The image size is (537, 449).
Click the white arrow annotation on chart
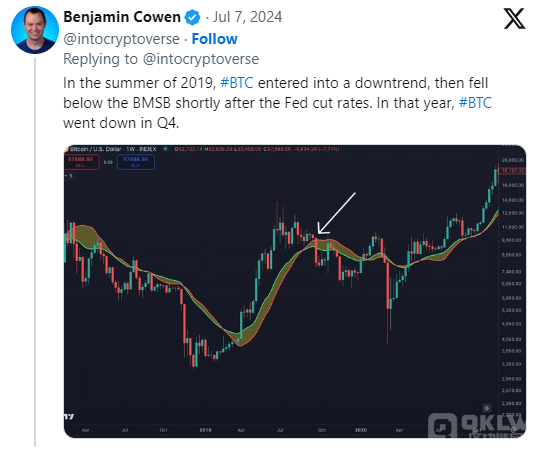[336, 213]
